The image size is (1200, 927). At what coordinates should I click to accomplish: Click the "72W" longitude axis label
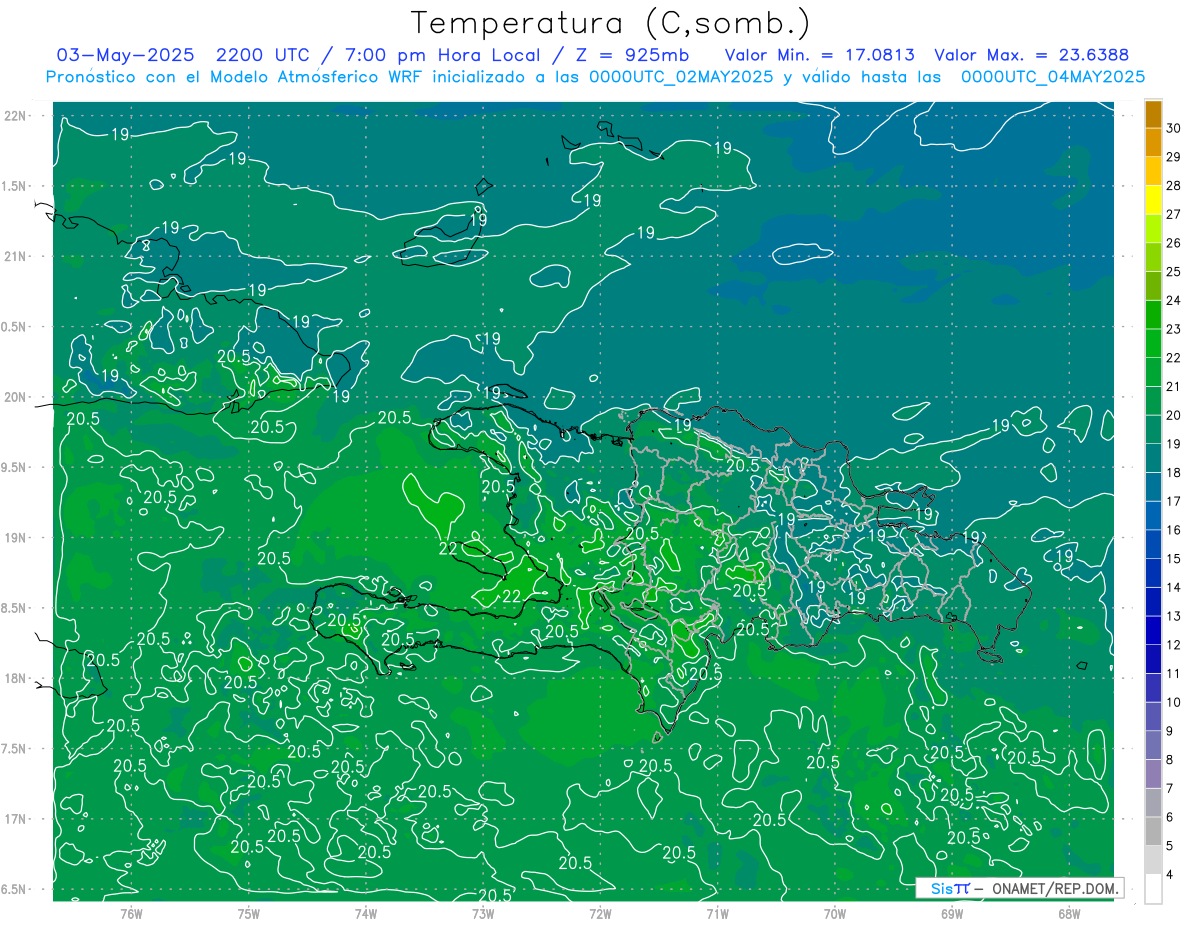[600, 914]
